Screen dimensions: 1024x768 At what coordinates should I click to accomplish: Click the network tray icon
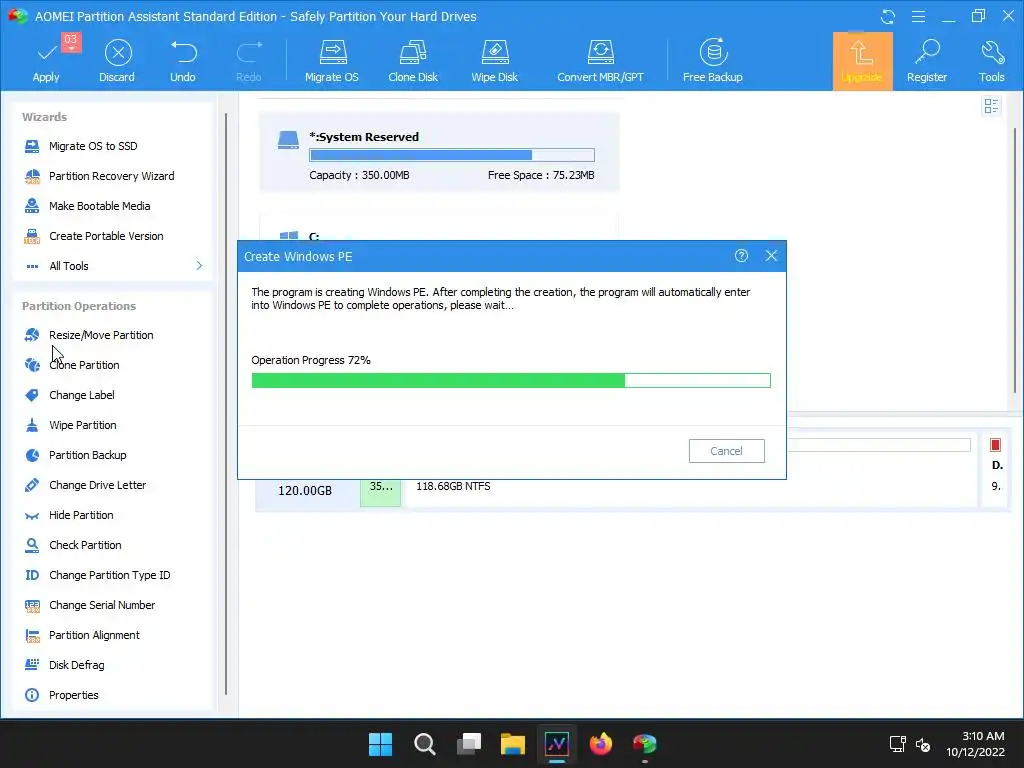pyautogui.click(x=898, y=744)
